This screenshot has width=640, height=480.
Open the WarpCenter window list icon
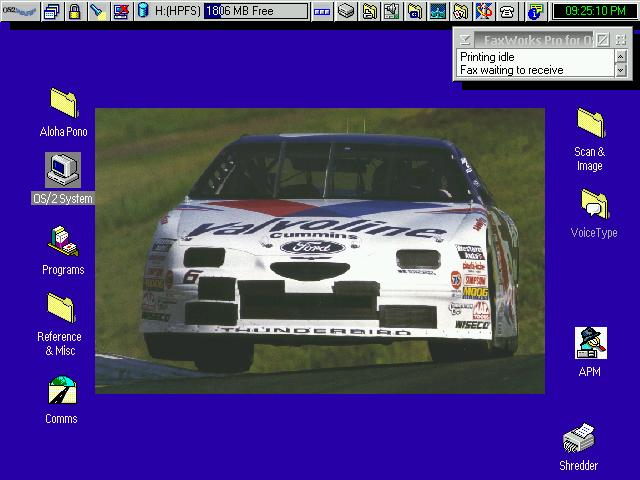(x=52, y=11)
